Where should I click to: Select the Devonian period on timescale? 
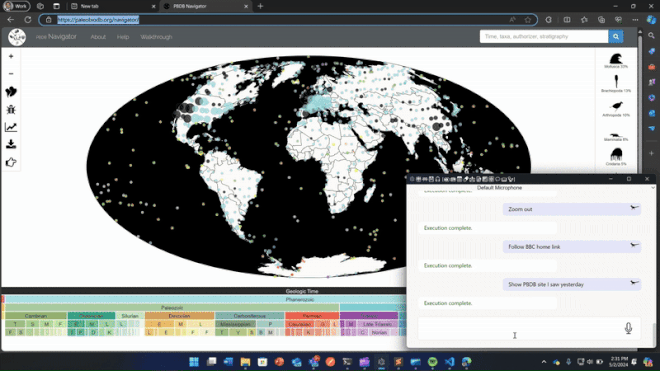tap(179, 316)
